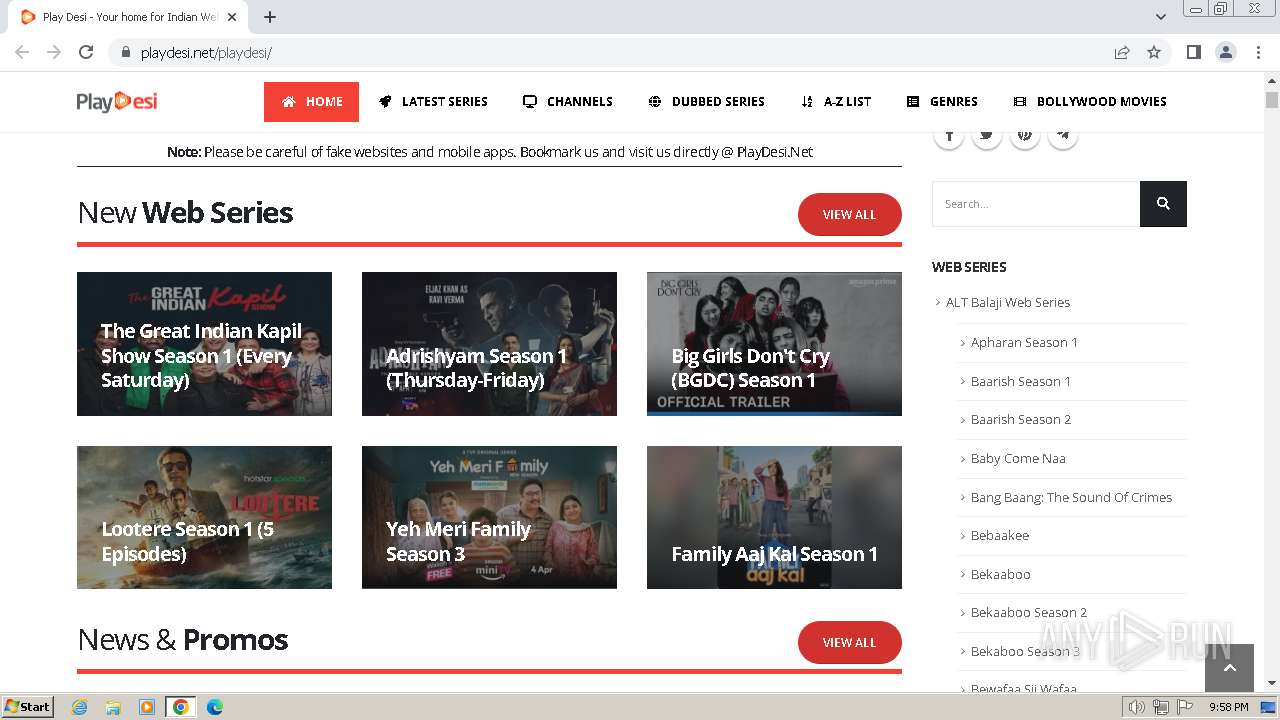
Task: Click the Search input field
Action: pyautogui.click(x=1036, y=204)
